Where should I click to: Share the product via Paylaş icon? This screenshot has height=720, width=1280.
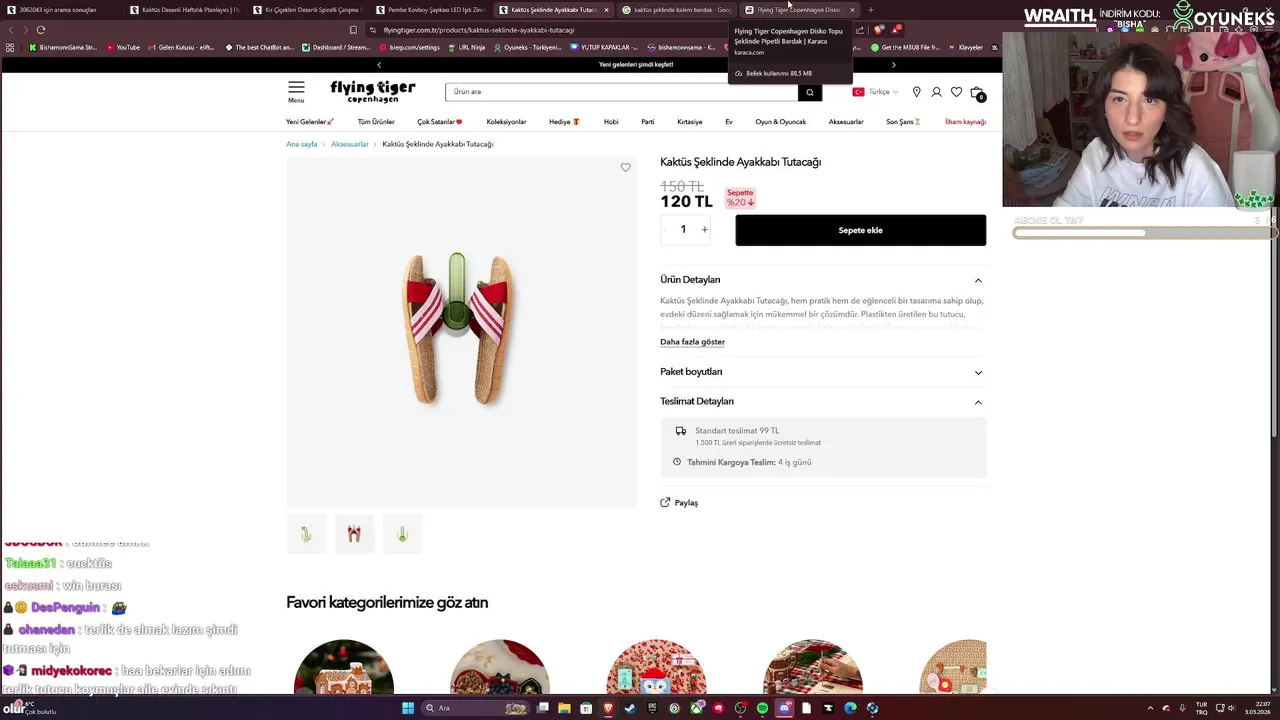[x=665, y=503]
